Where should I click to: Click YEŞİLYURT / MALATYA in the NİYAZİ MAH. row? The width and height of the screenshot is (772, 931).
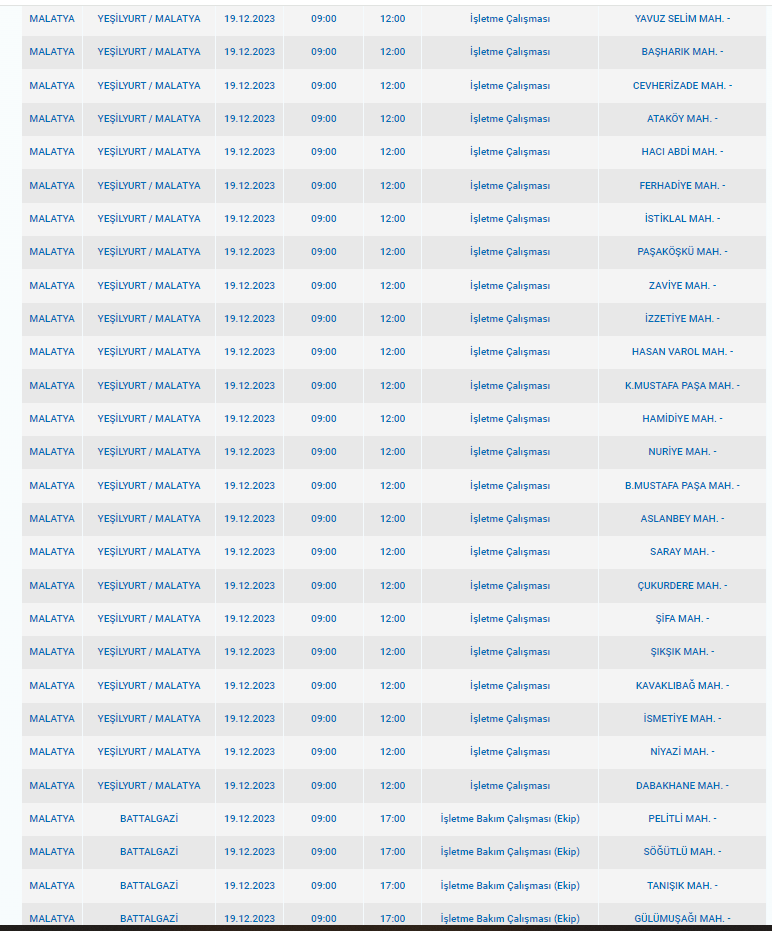(149, 752)
